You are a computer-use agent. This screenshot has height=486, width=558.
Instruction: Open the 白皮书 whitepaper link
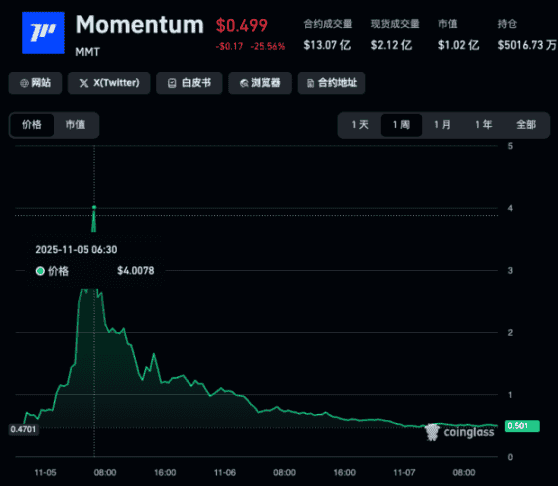tap(189, 83)
